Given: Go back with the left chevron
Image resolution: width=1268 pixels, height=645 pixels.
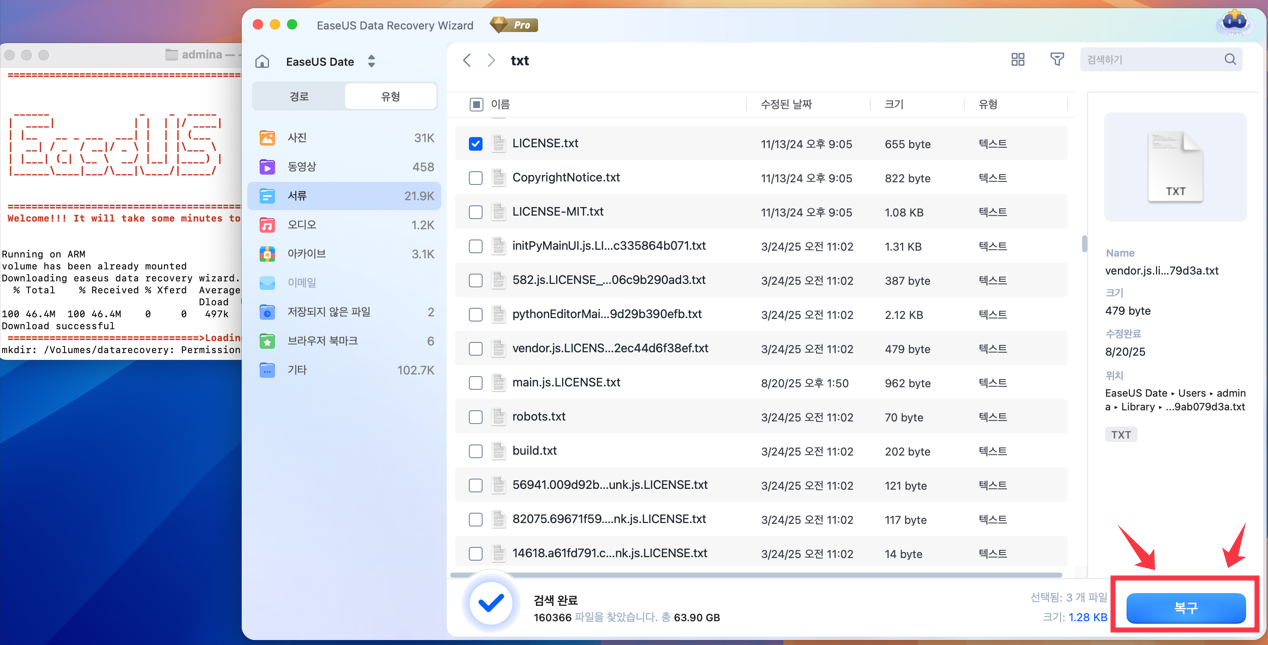Looking at the screenshot, I should click(x=467, y=61).
